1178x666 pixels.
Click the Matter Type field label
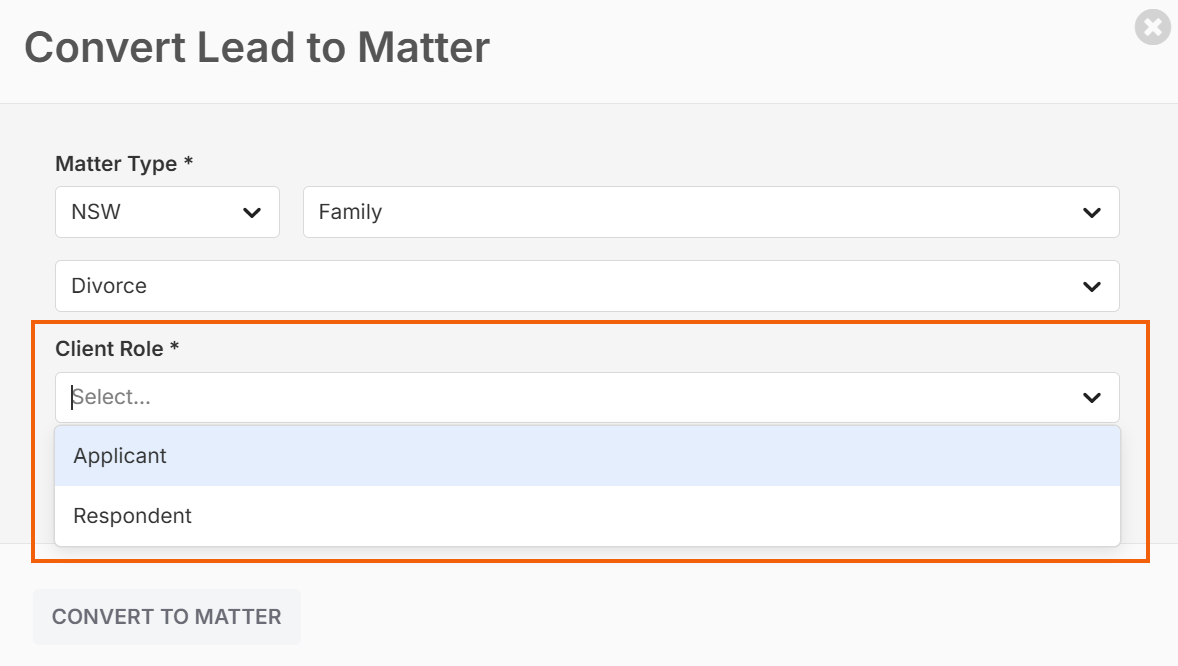point(116,164)
